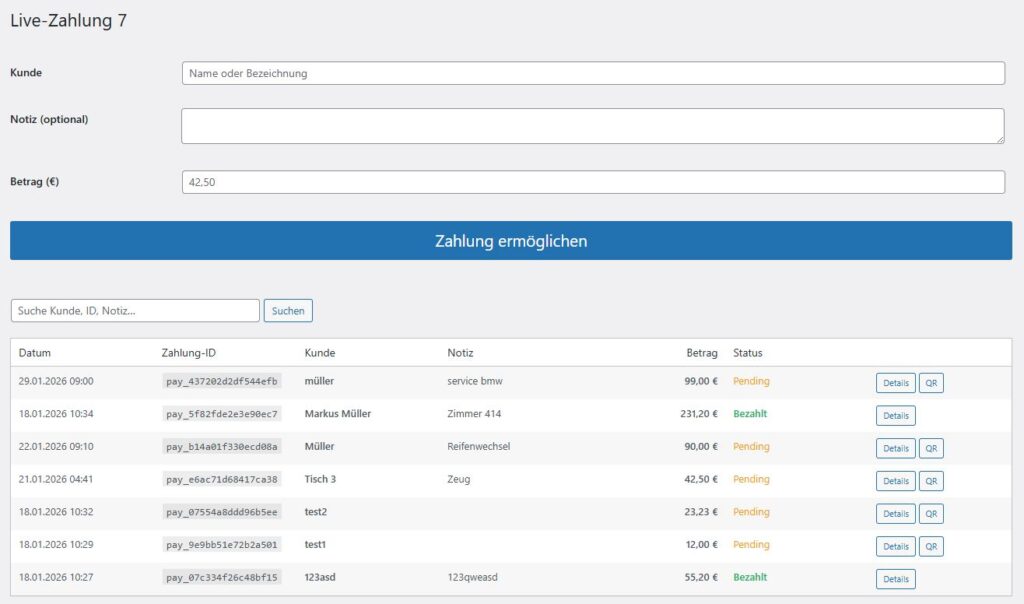1024x604 pixels.
Task: Focus the Notiz (optional) text area
Action: pyautogui.click(x=592, y=126)
